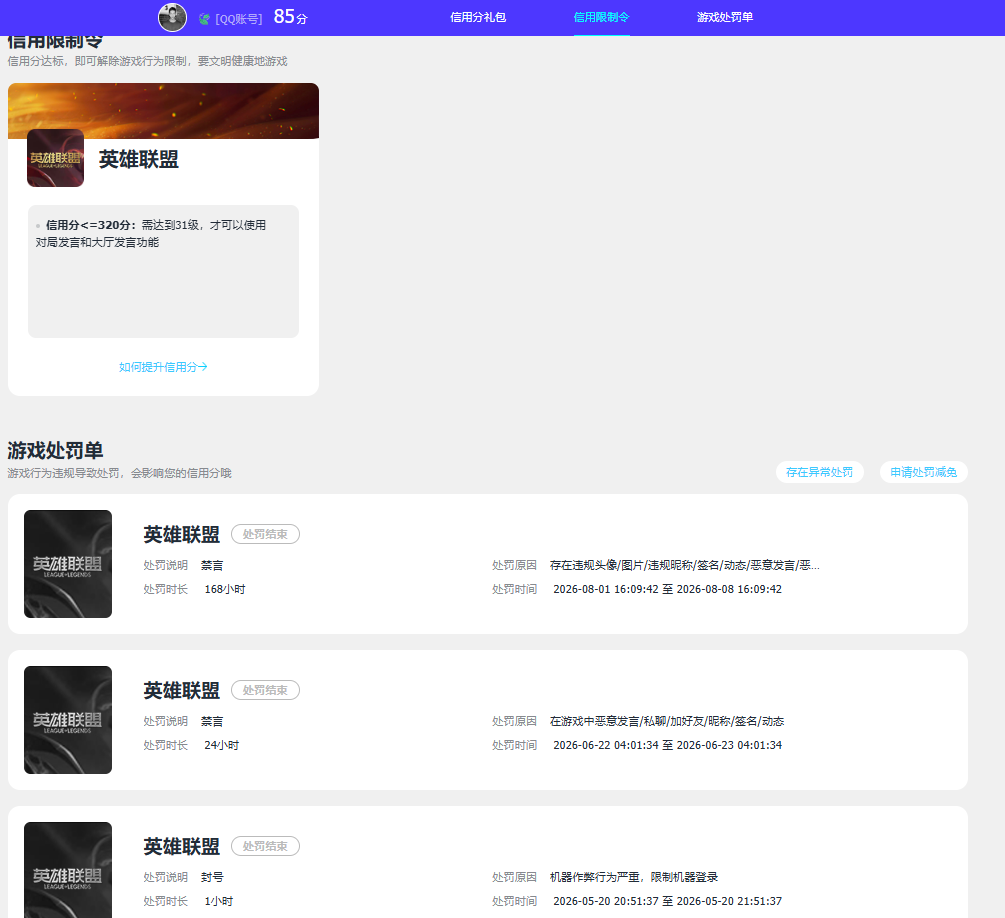1005x918 pixels.
Task: Click game thumbnail of 168小时 penalty
Action: coord(68,563)
